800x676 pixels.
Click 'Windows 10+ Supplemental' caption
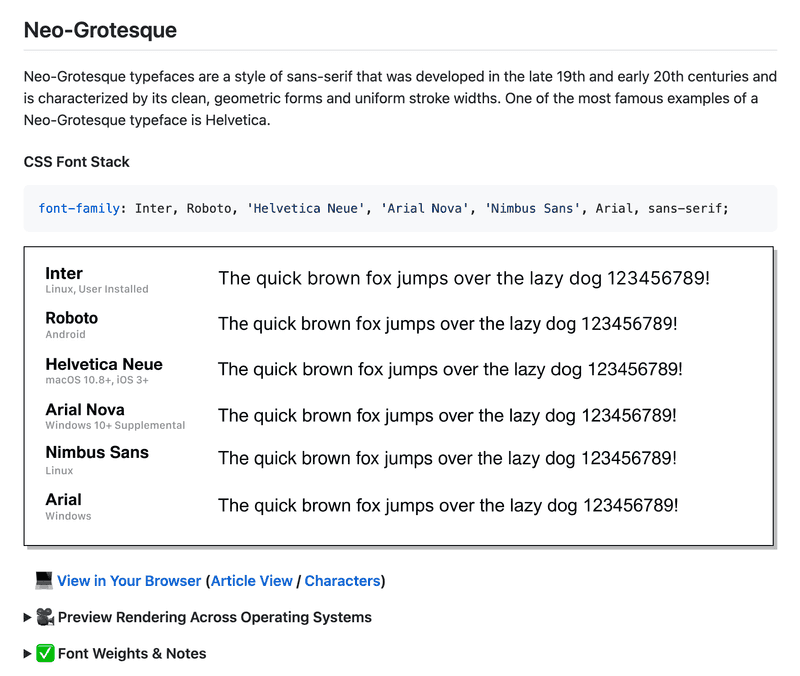(x=115, y=425)
